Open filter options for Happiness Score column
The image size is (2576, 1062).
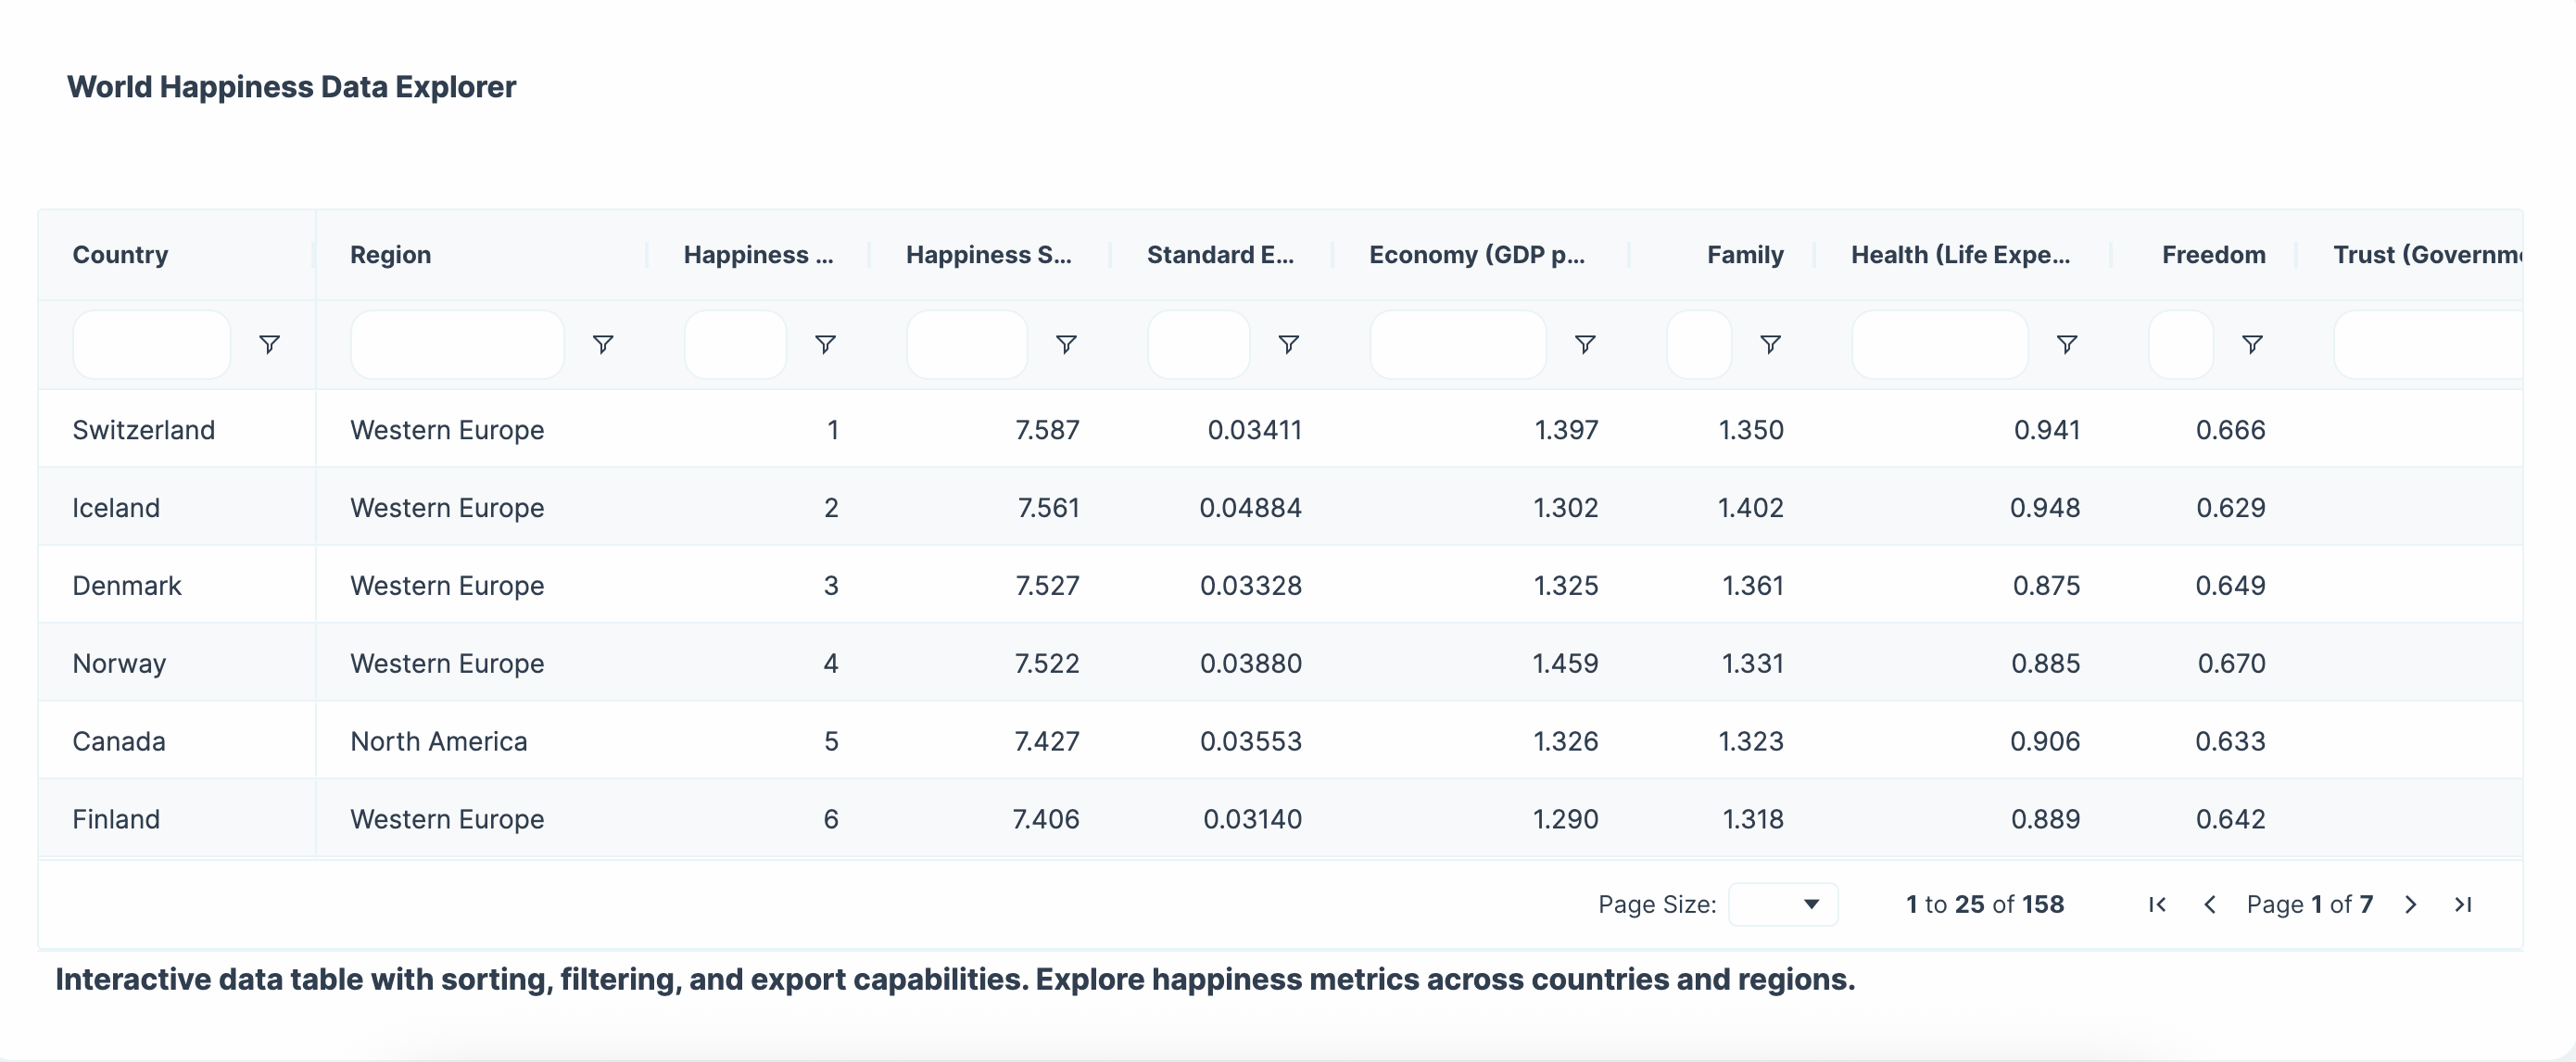click(x=1066, y=344)
